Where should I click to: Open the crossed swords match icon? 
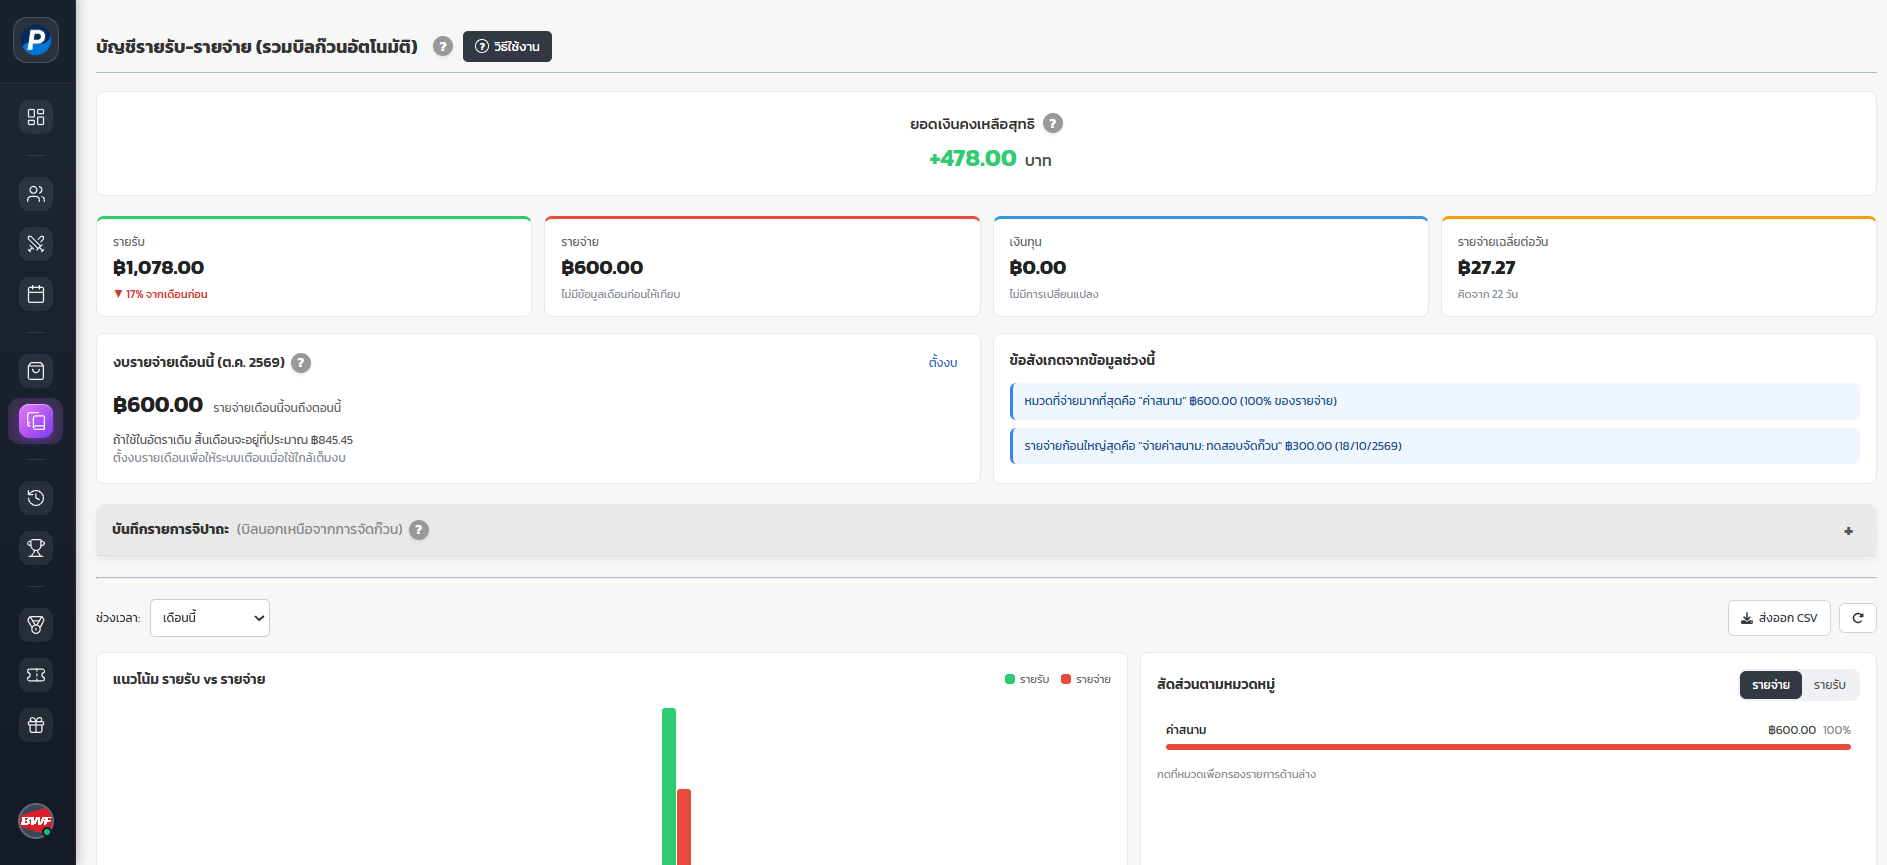tap(36, 244)
